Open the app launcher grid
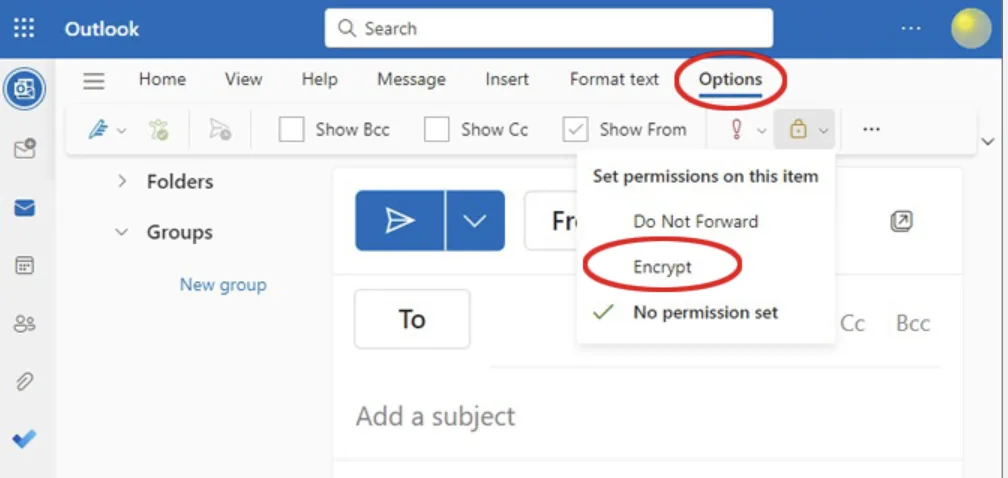 pos(24,28)
